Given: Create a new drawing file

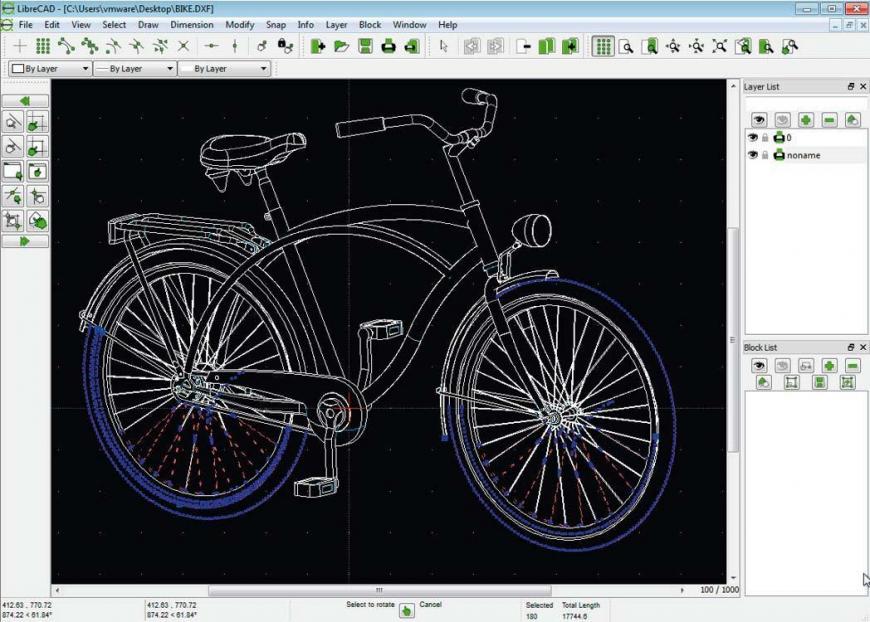Looking at the screenshot, I should point(318,46).
